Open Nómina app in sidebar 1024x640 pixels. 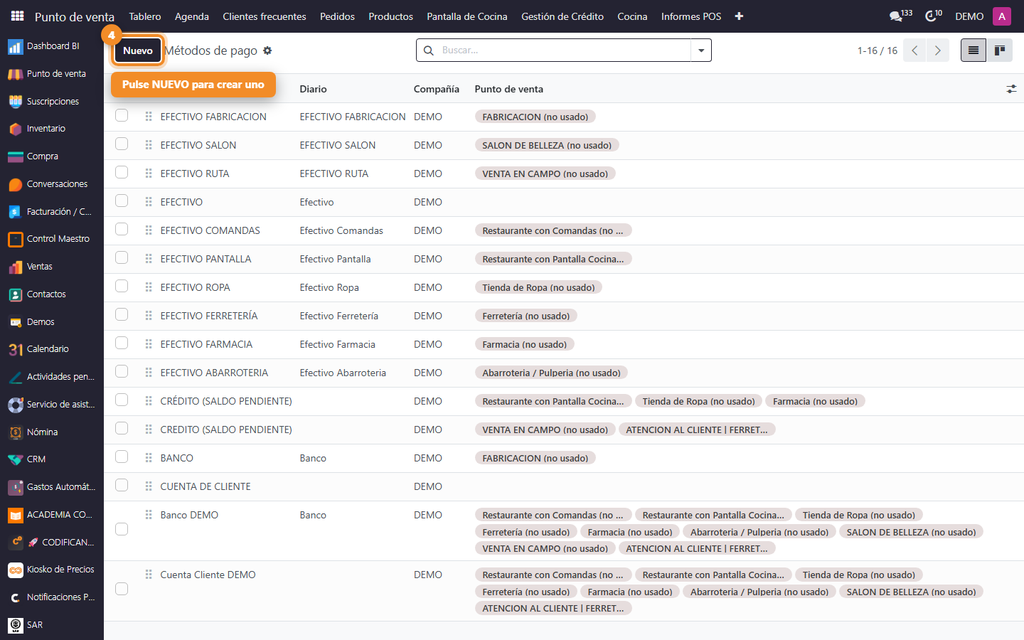coord(52,432)
